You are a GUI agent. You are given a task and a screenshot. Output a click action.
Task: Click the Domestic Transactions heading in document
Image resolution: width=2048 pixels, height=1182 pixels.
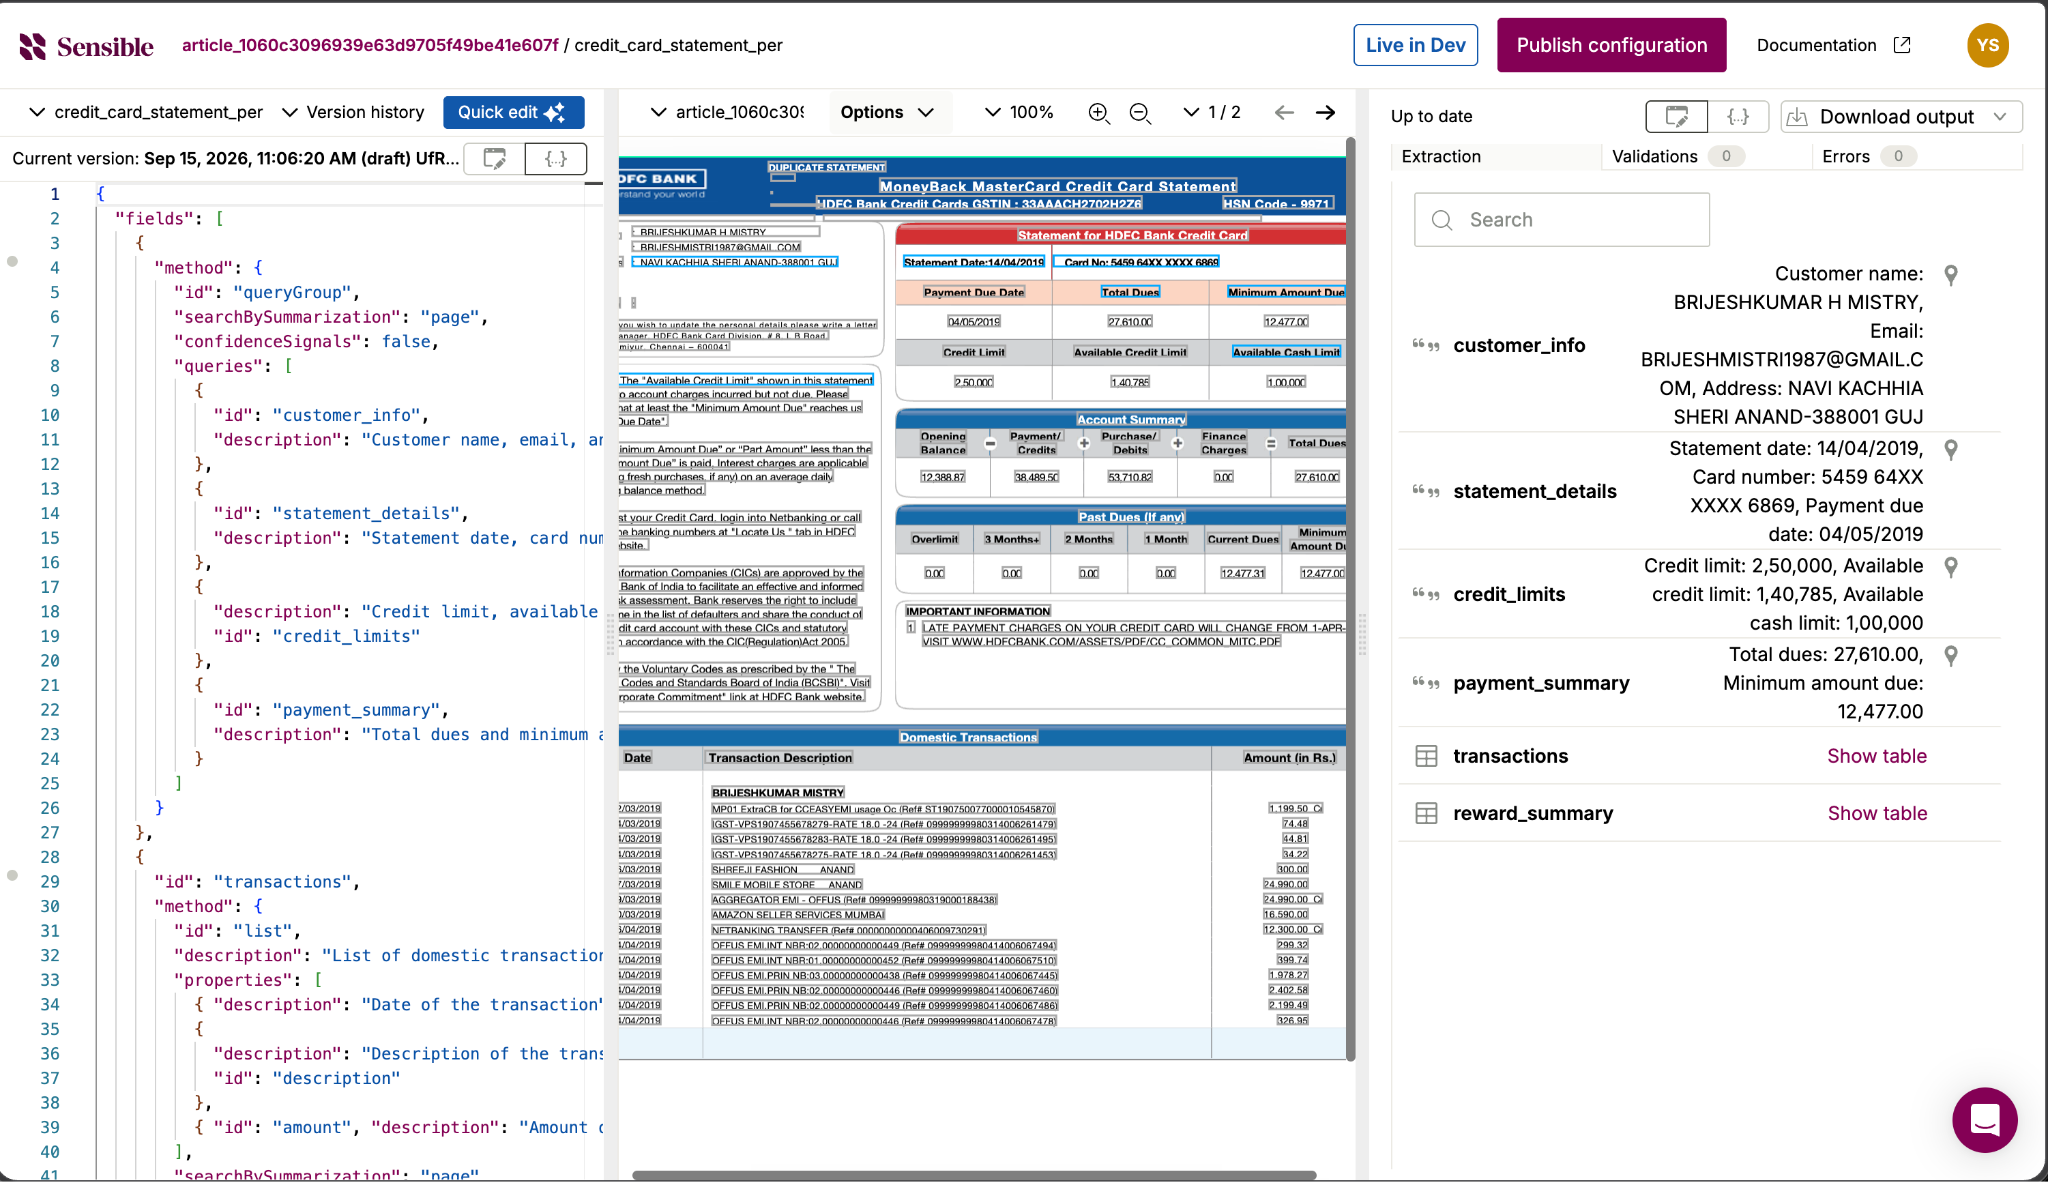(x=968, y=738)
